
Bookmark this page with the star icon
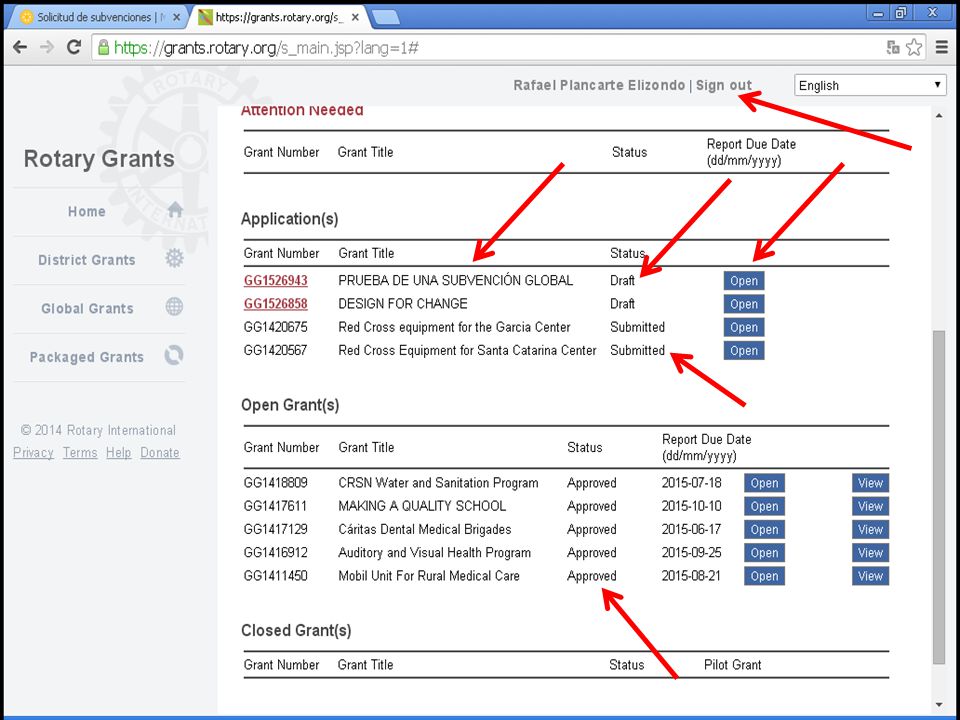point(914,47)
